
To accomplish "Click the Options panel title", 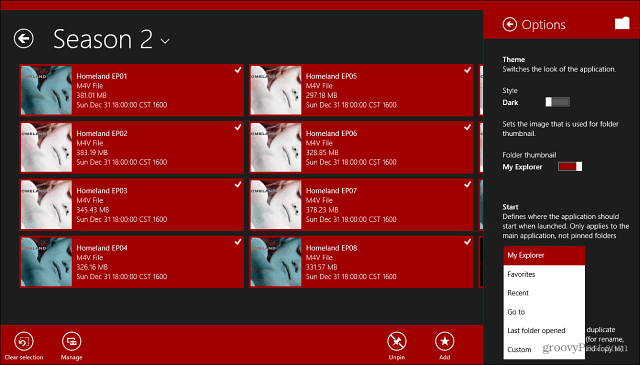I will click(x=543, y=25).
